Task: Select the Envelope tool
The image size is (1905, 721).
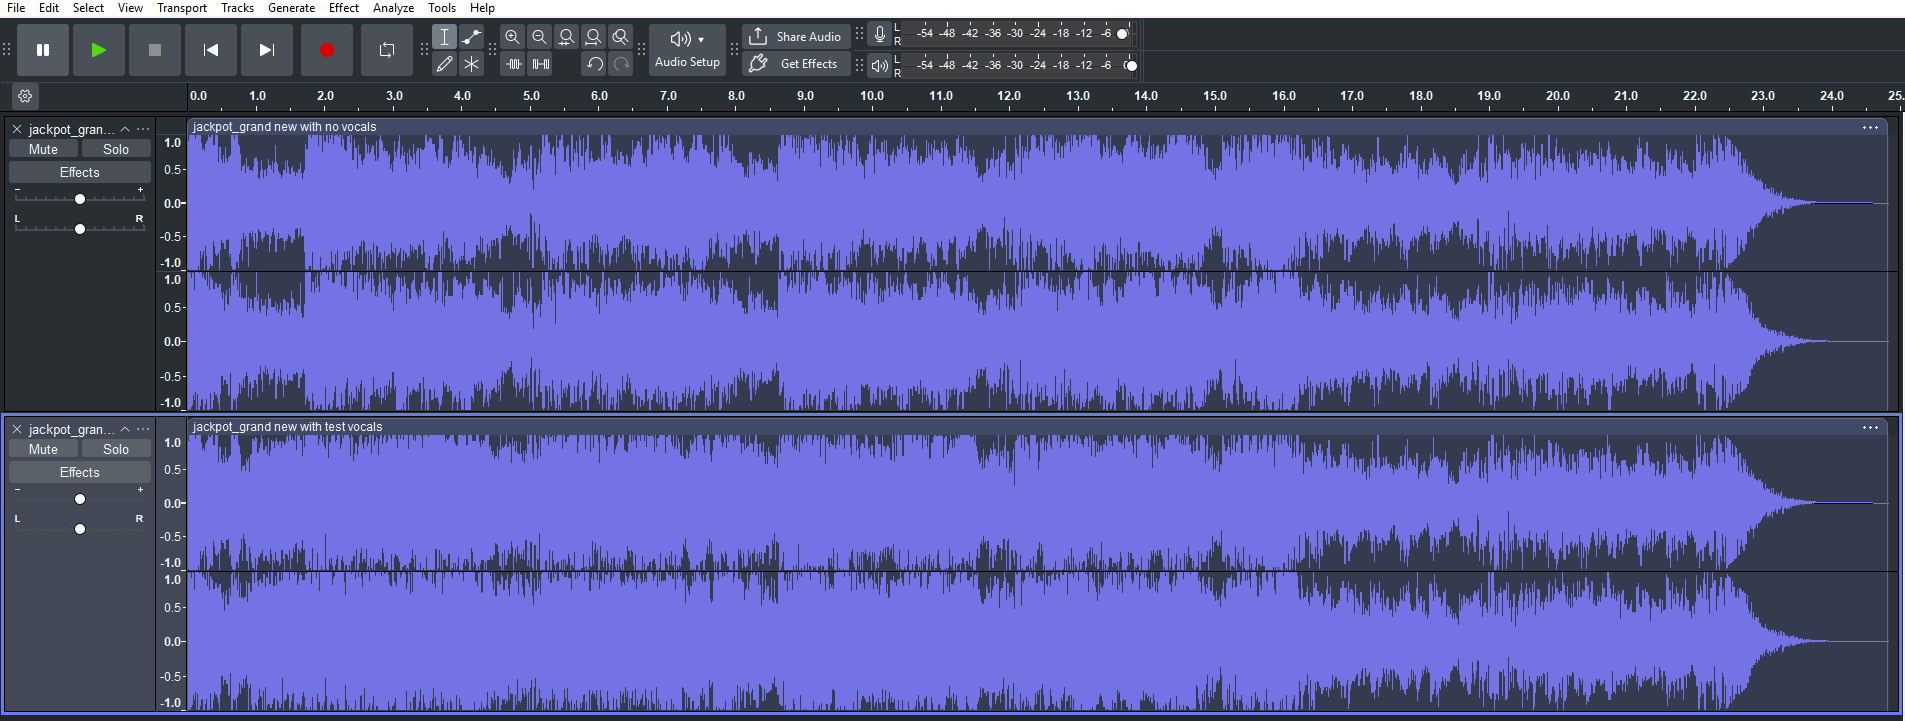Action: [471, 37]
